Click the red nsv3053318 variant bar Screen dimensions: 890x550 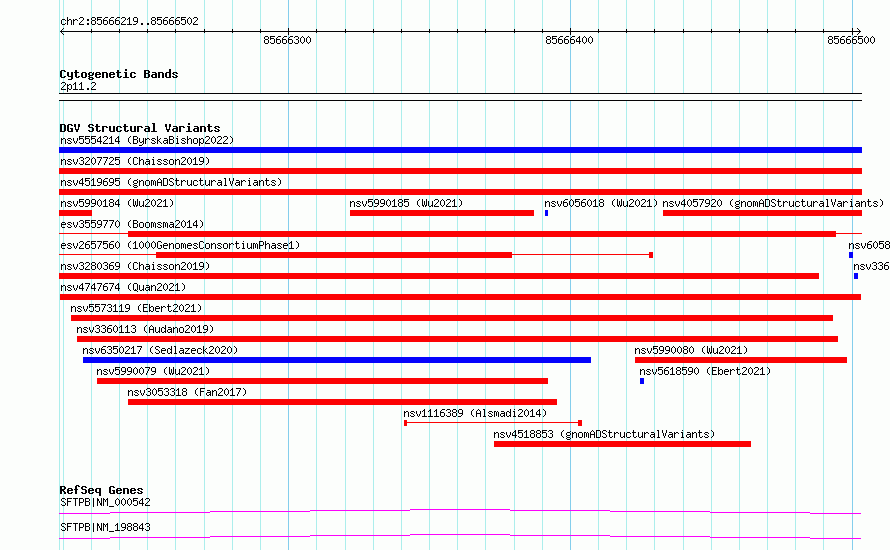pos(342,402)
